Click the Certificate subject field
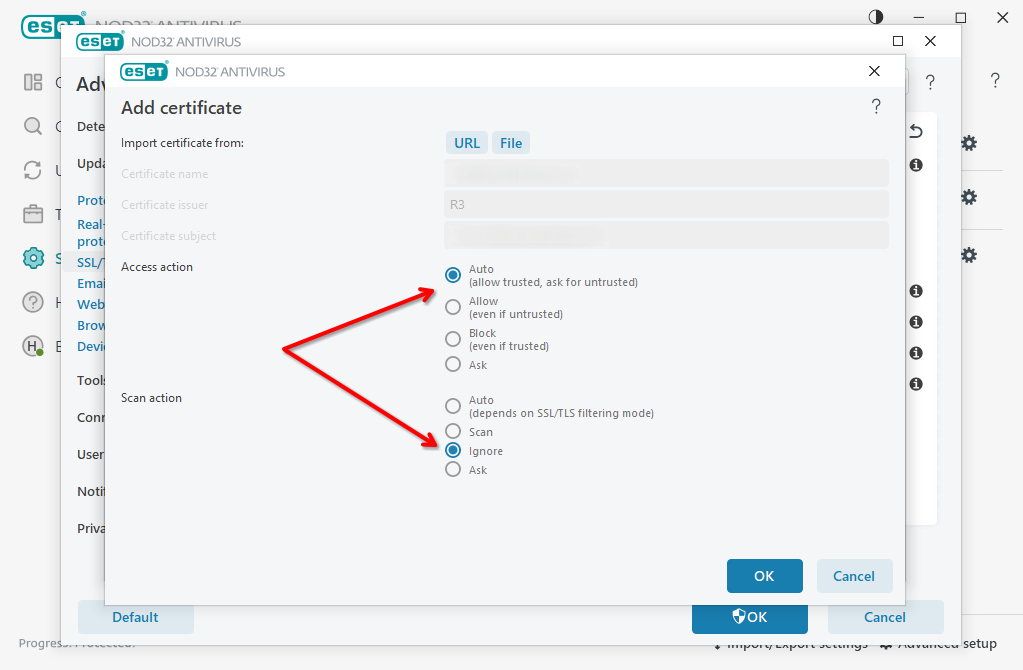 point(666,236)
